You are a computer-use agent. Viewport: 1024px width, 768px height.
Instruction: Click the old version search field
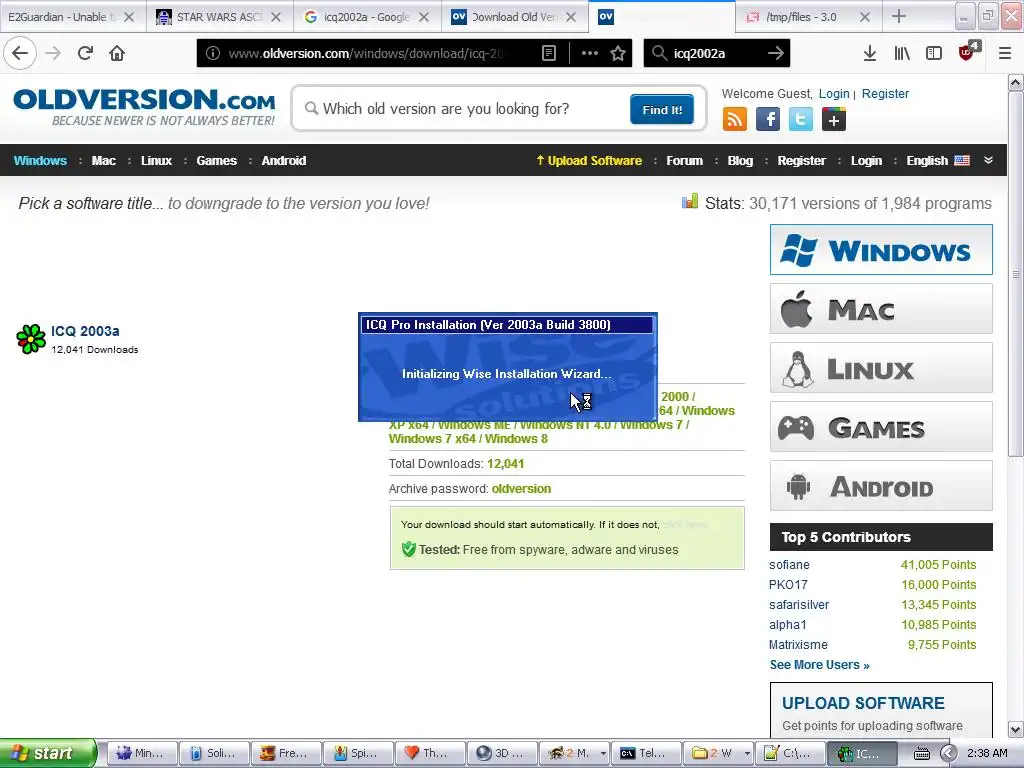pos(464,109)
